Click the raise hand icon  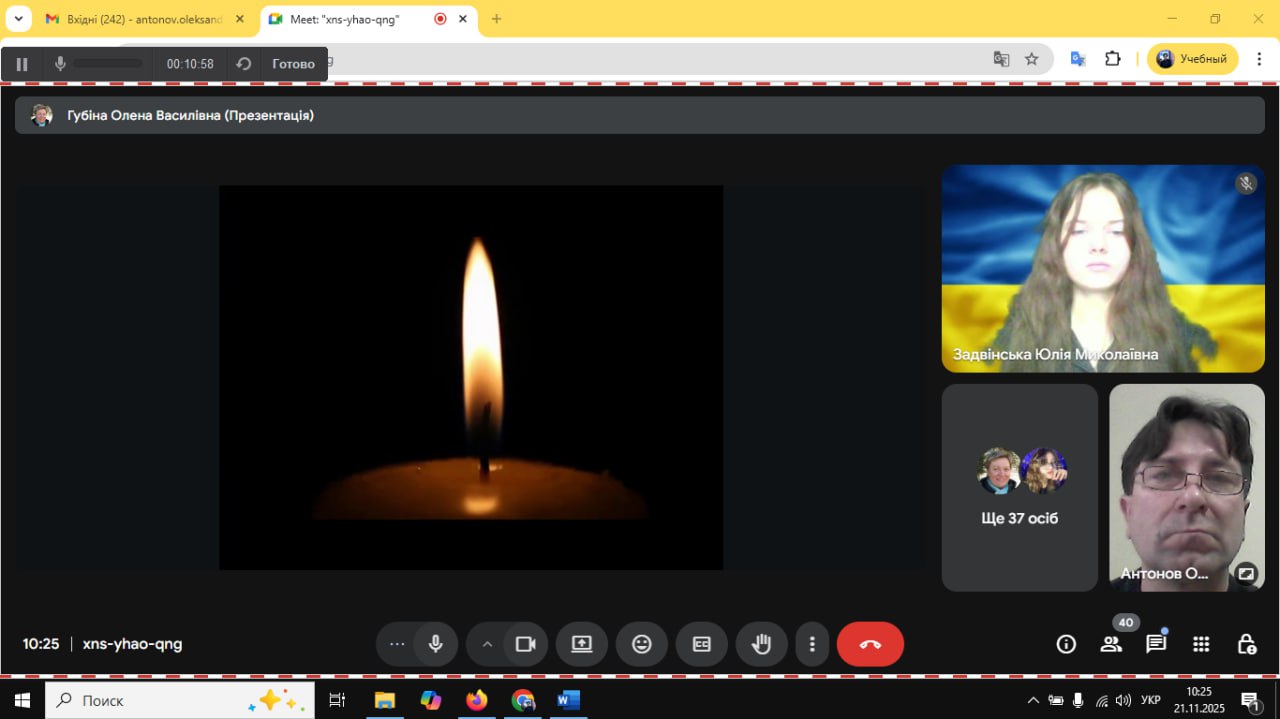(x=762, y=644)
